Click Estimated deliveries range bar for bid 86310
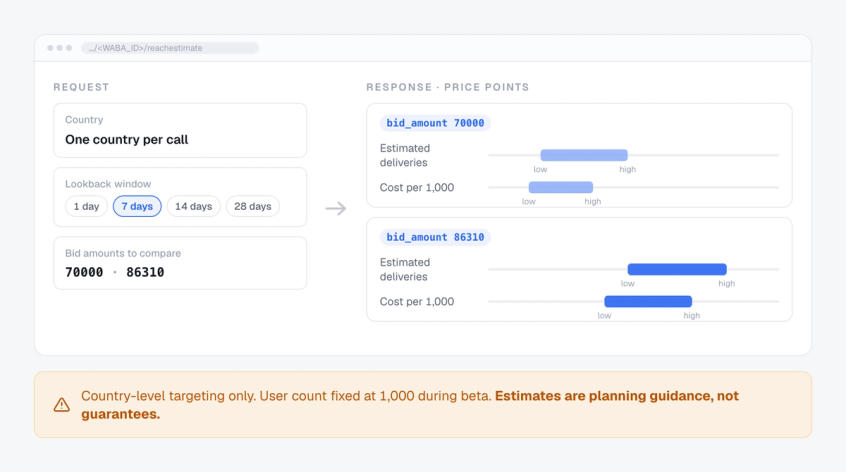 [677, 269]
